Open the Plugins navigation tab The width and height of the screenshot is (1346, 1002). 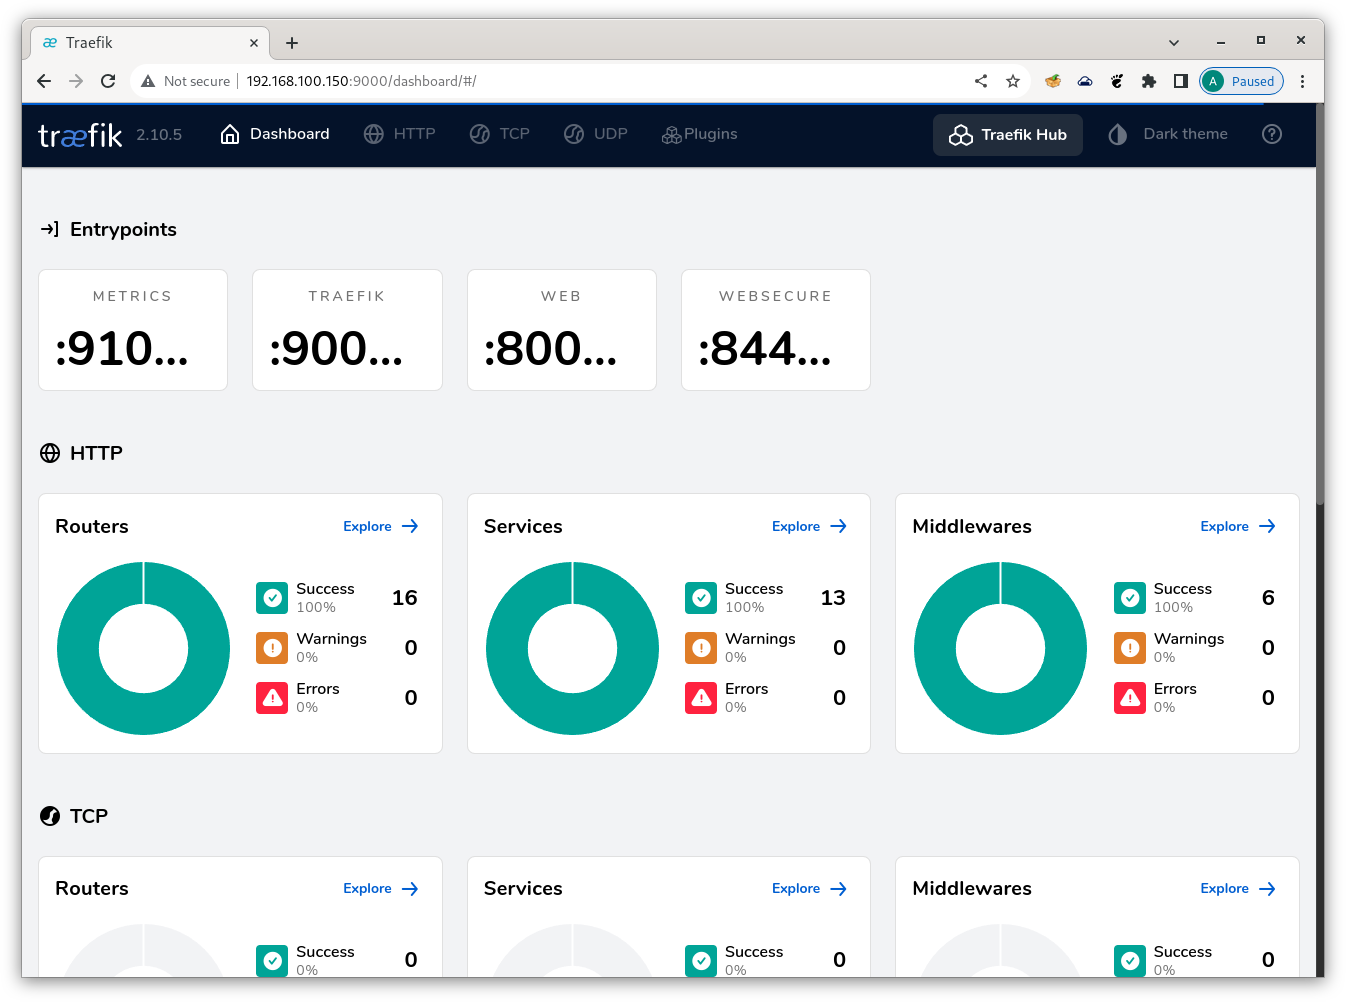coord(699,134)
